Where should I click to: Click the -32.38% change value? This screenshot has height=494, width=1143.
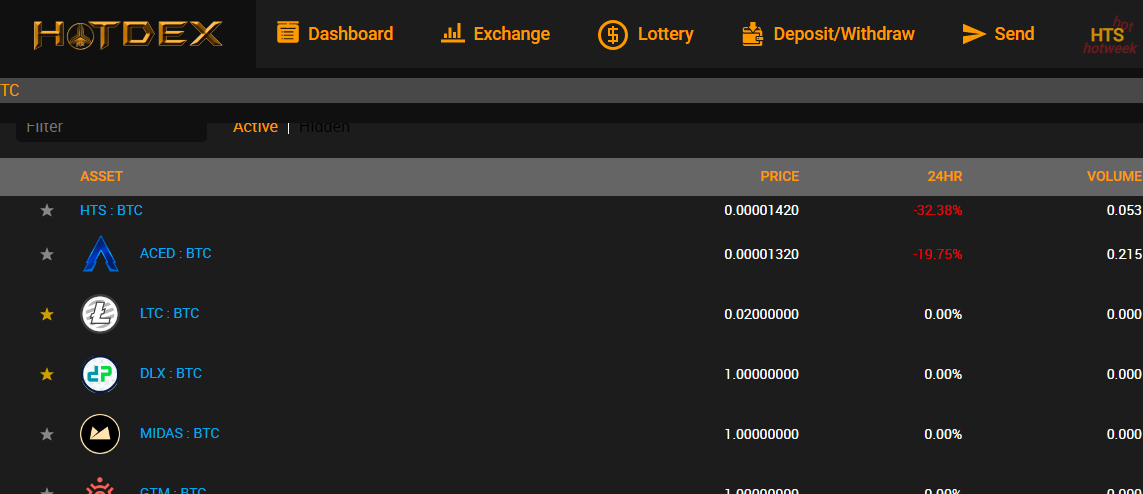click(937, 211)
